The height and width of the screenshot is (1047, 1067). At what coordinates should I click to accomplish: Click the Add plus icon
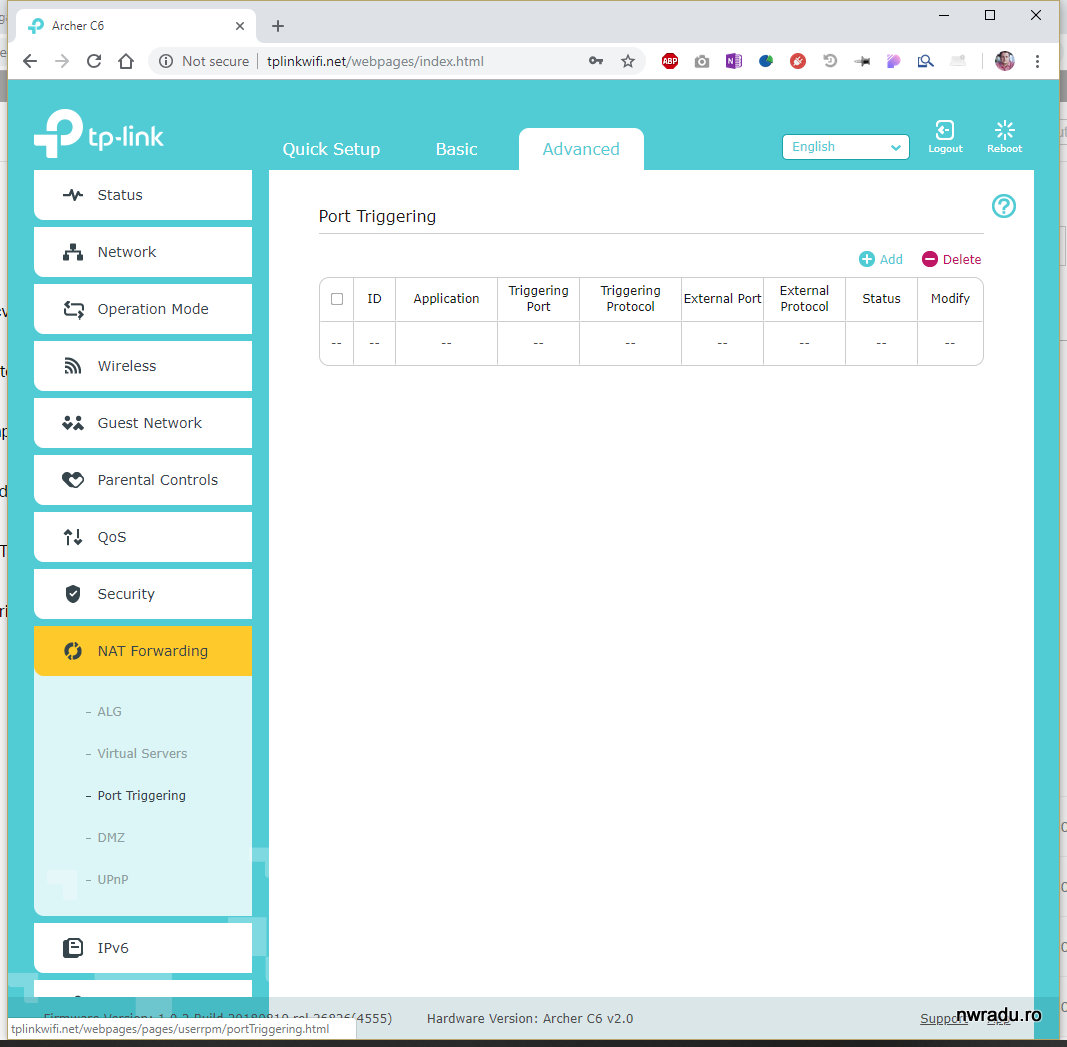(x=867, y=259)
